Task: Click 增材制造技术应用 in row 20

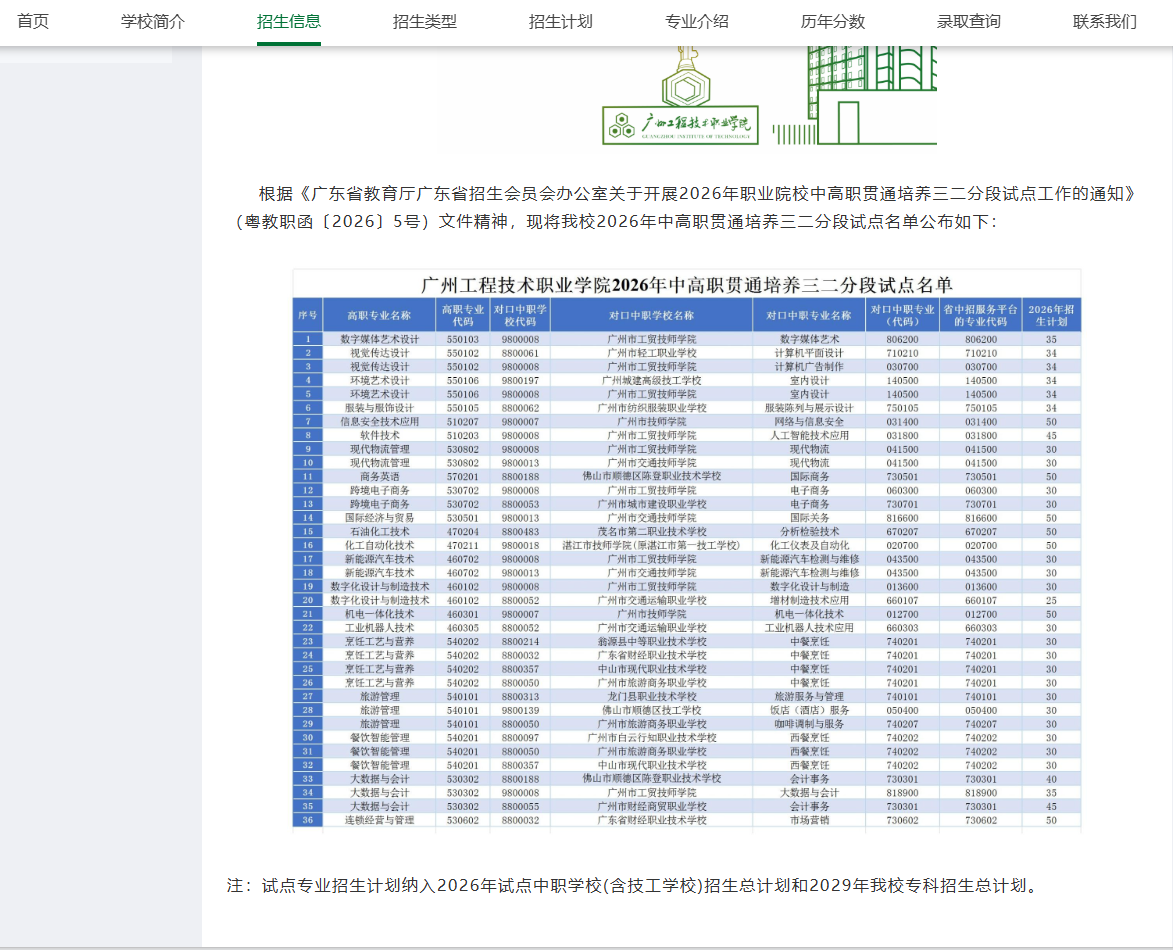Action: click(x=809, y=600)
